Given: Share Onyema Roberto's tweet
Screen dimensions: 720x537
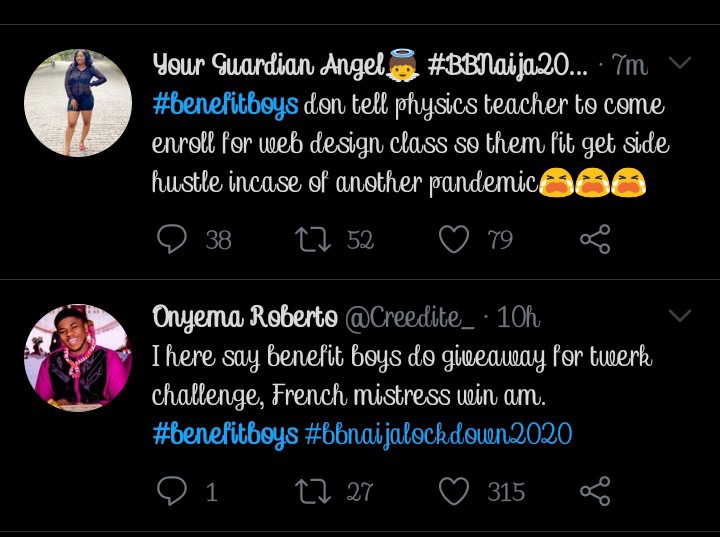Looking at the screenshot, I should pyautogui.click(x=595, y=491).
